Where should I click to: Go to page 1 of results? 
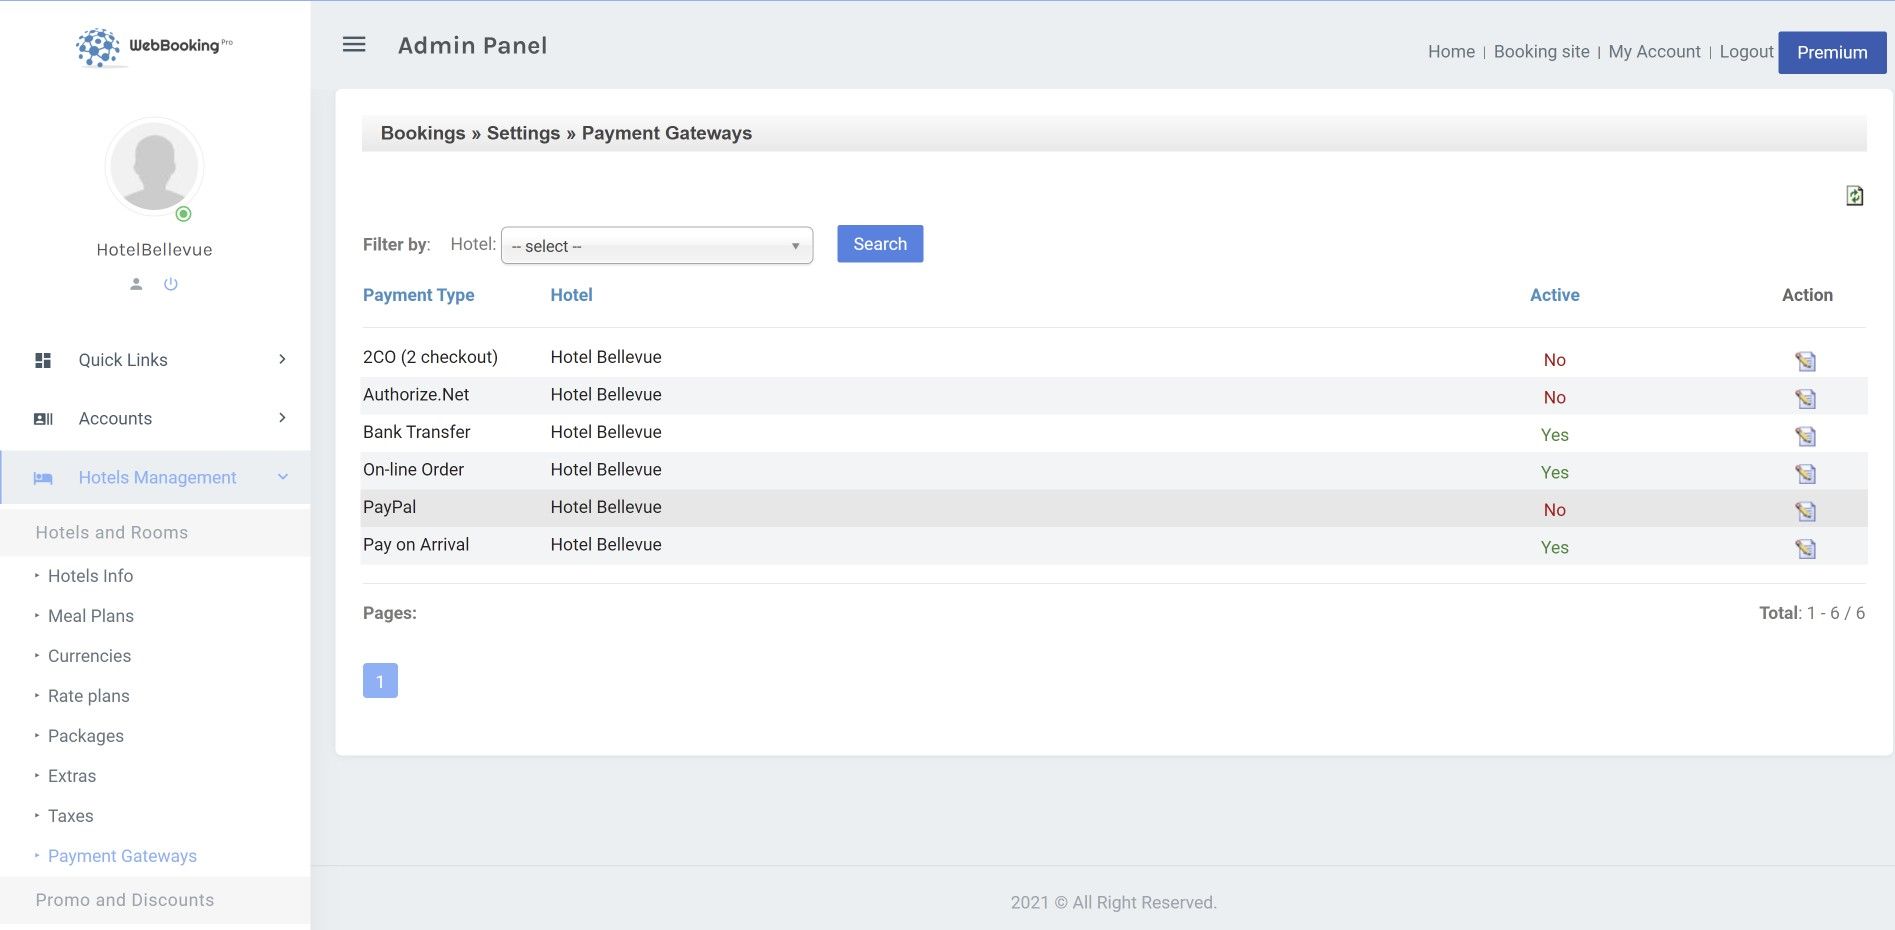tap(380, 681)
